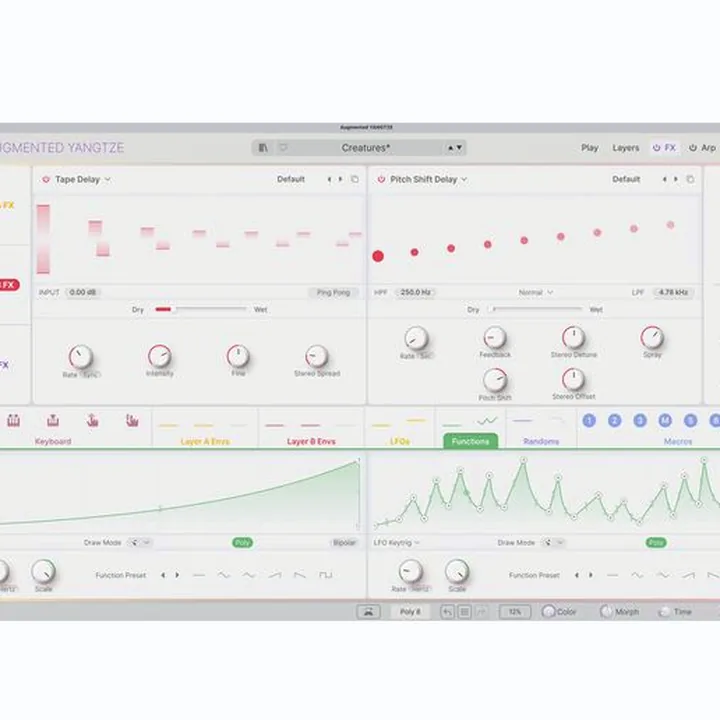Choose sine preset in right function
The height and width of the screenshot is (720, 720).
[x=637, y=575]
